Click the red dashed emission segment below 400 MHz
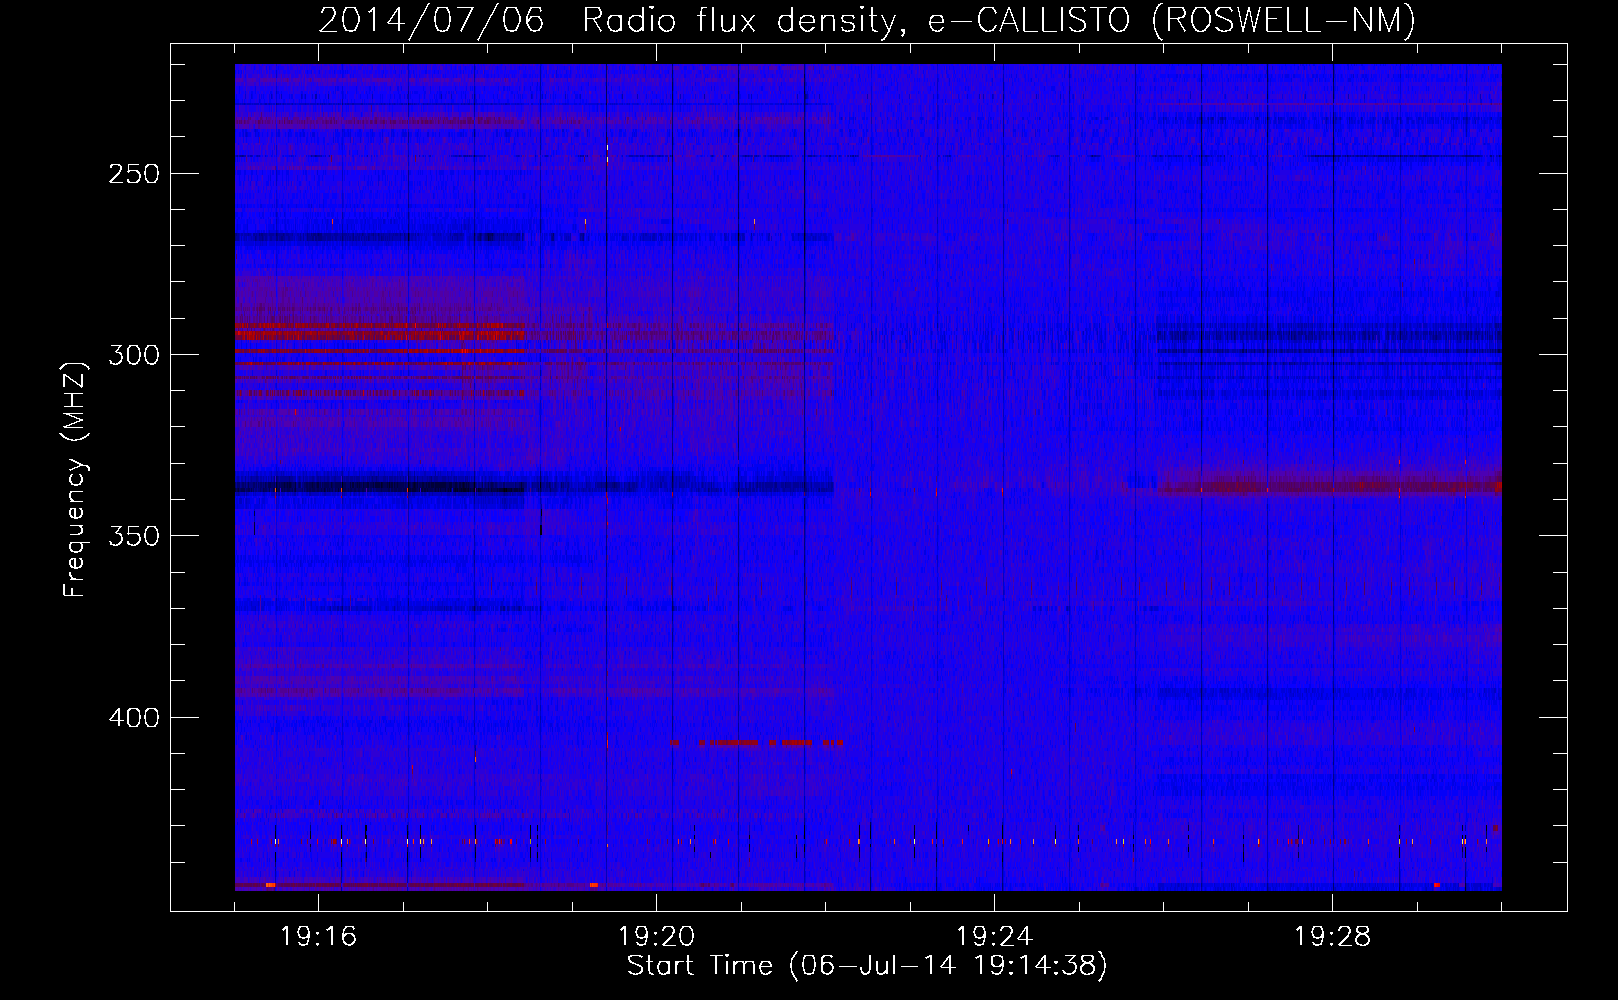 [x=757, y=743]
